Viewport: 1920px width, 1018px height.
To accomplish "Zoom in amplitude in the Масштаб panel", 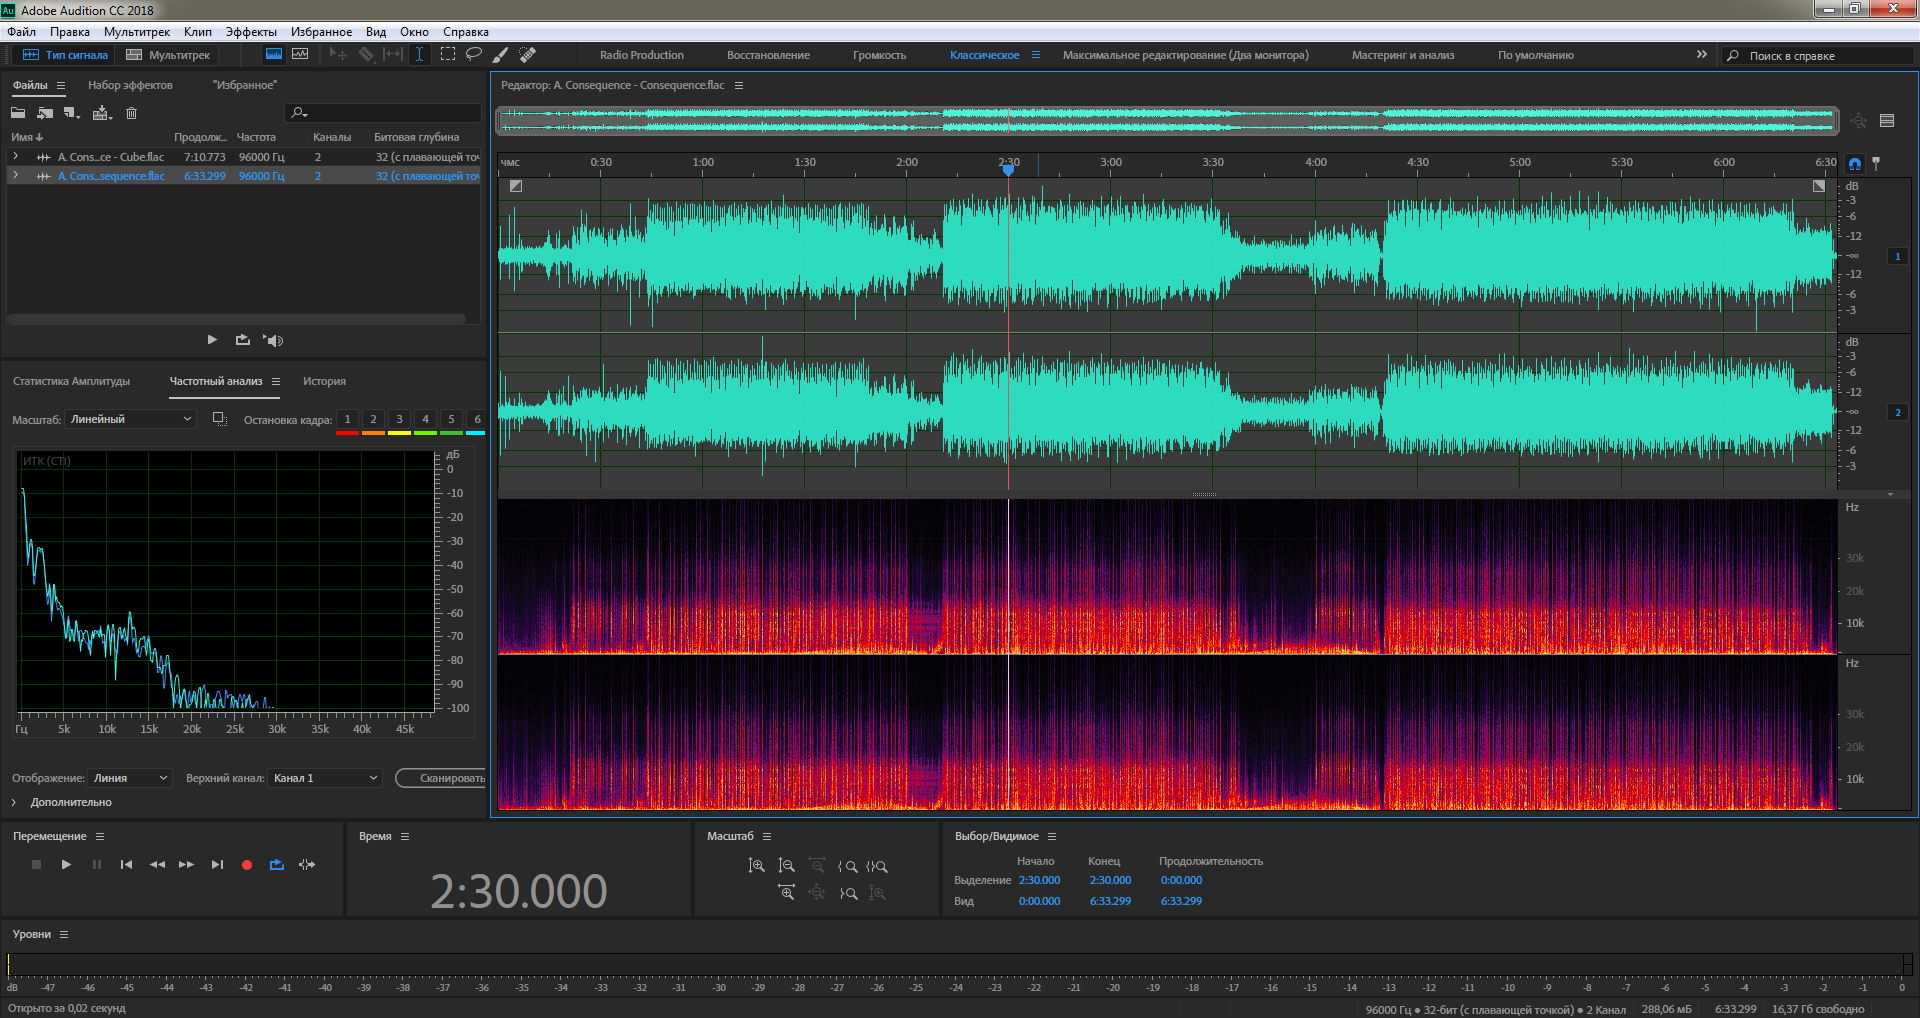I will tap(756, 866).
